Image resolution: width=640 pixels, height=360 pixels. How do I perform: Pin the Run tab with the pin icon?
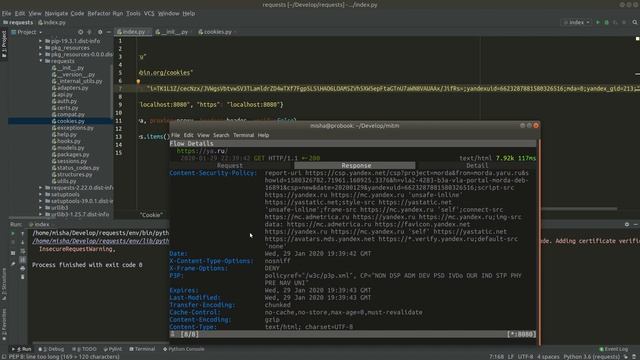click(x=13, y=264)
